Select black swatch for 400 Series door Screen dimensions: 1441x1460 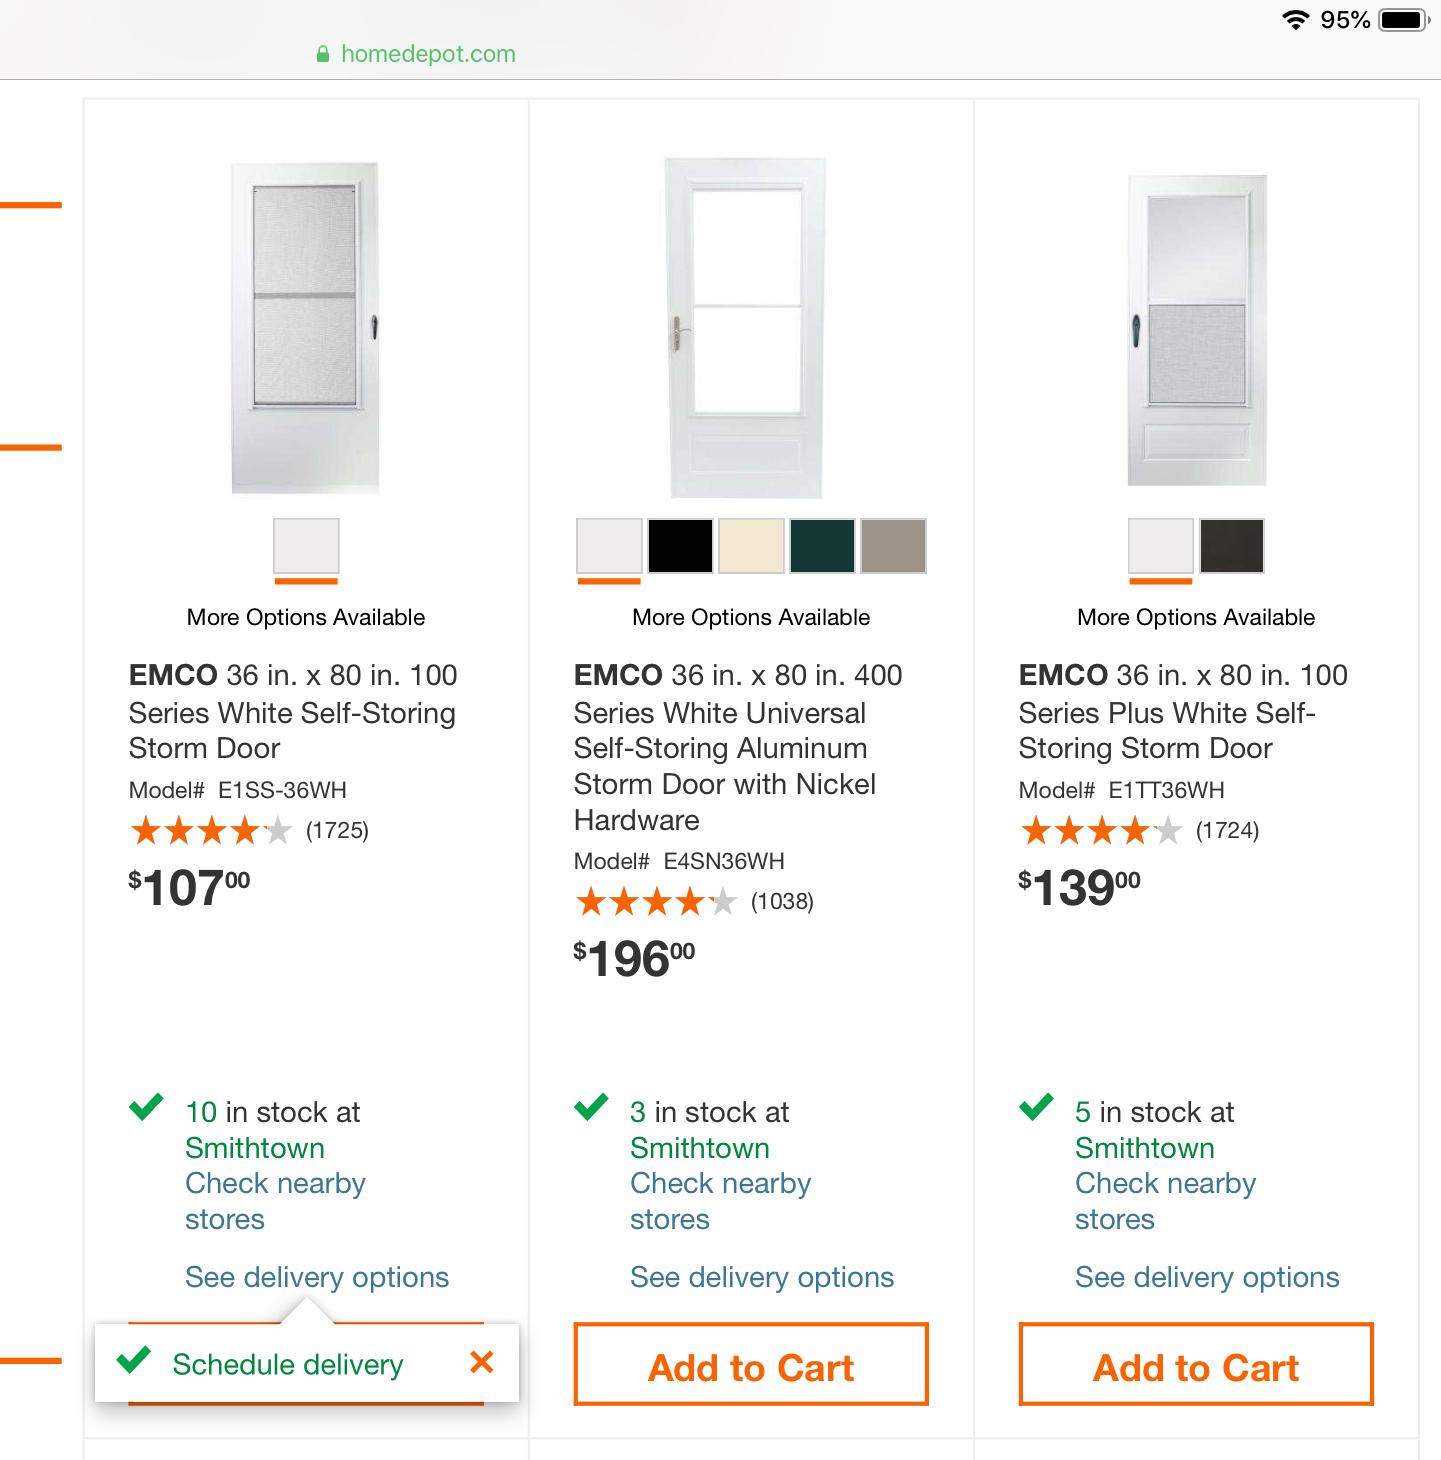pyautogui.click(x=680, y=545)
